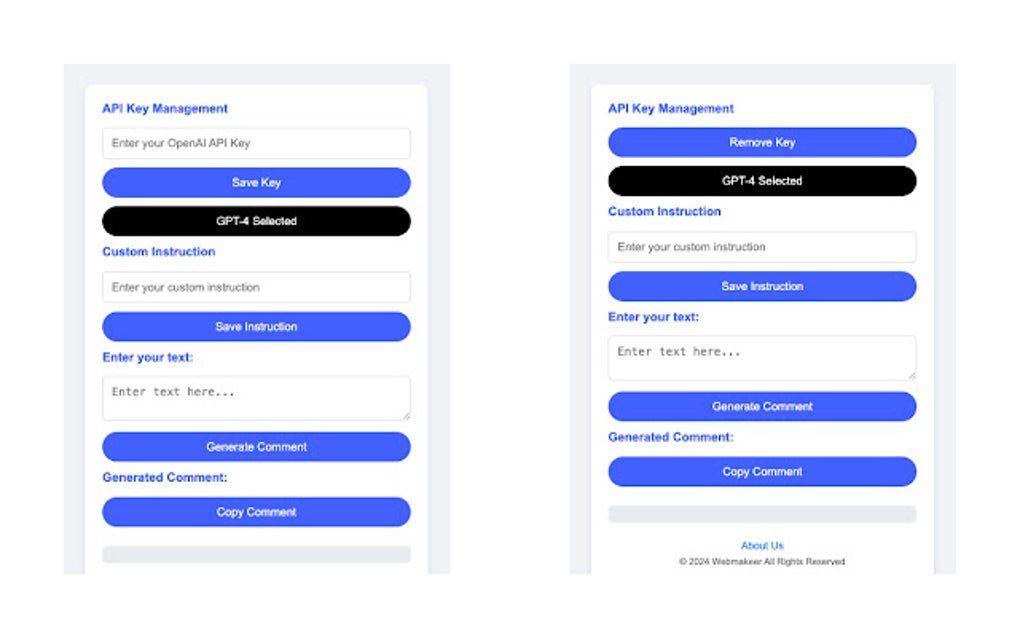Click the API Key Management heading

164,108
